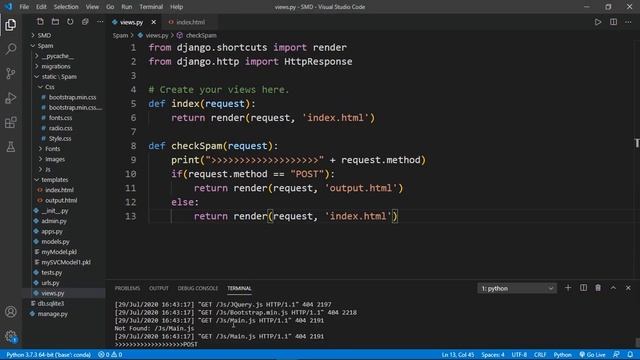640x360 pixels.
Task: Open Manage settings gear
Action: pyautogui.click(x=11, y=336)
